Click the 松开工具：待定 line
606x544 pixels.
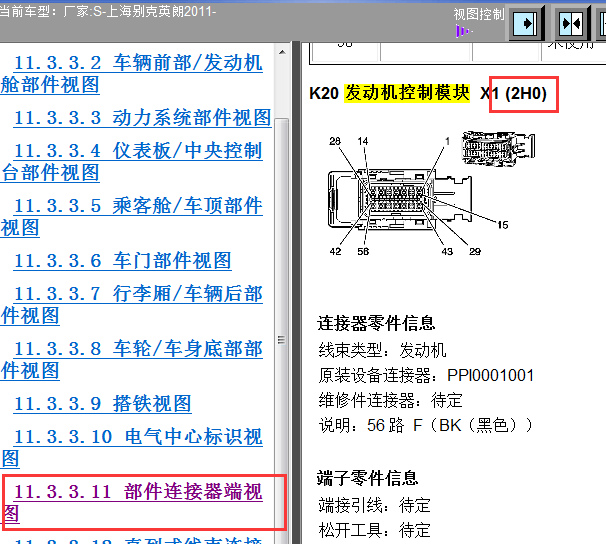coord(374,530)
